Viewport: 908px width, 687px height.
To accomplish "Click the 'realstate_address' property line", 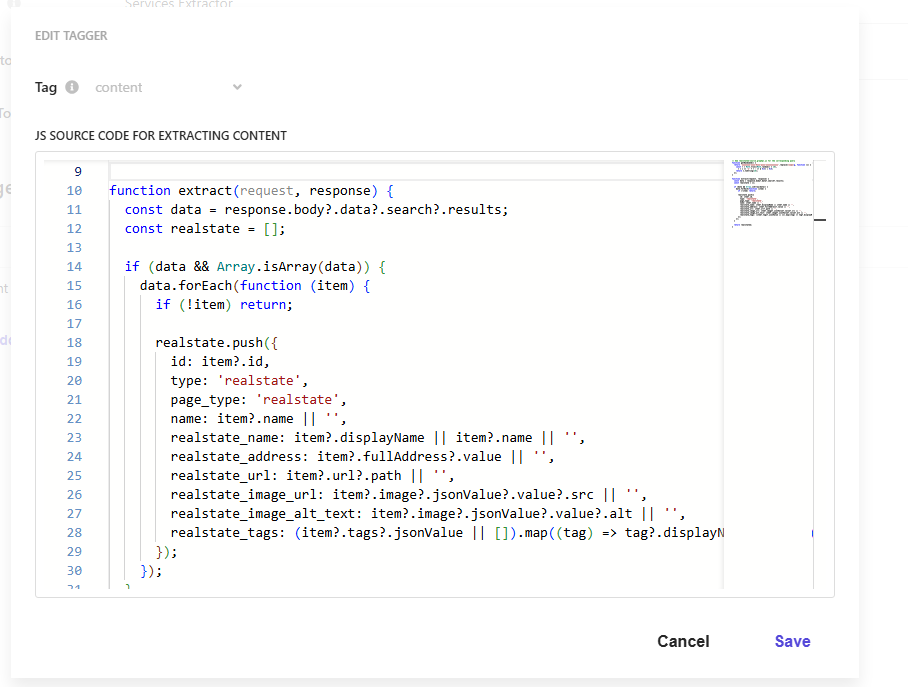I will (363, 456).
